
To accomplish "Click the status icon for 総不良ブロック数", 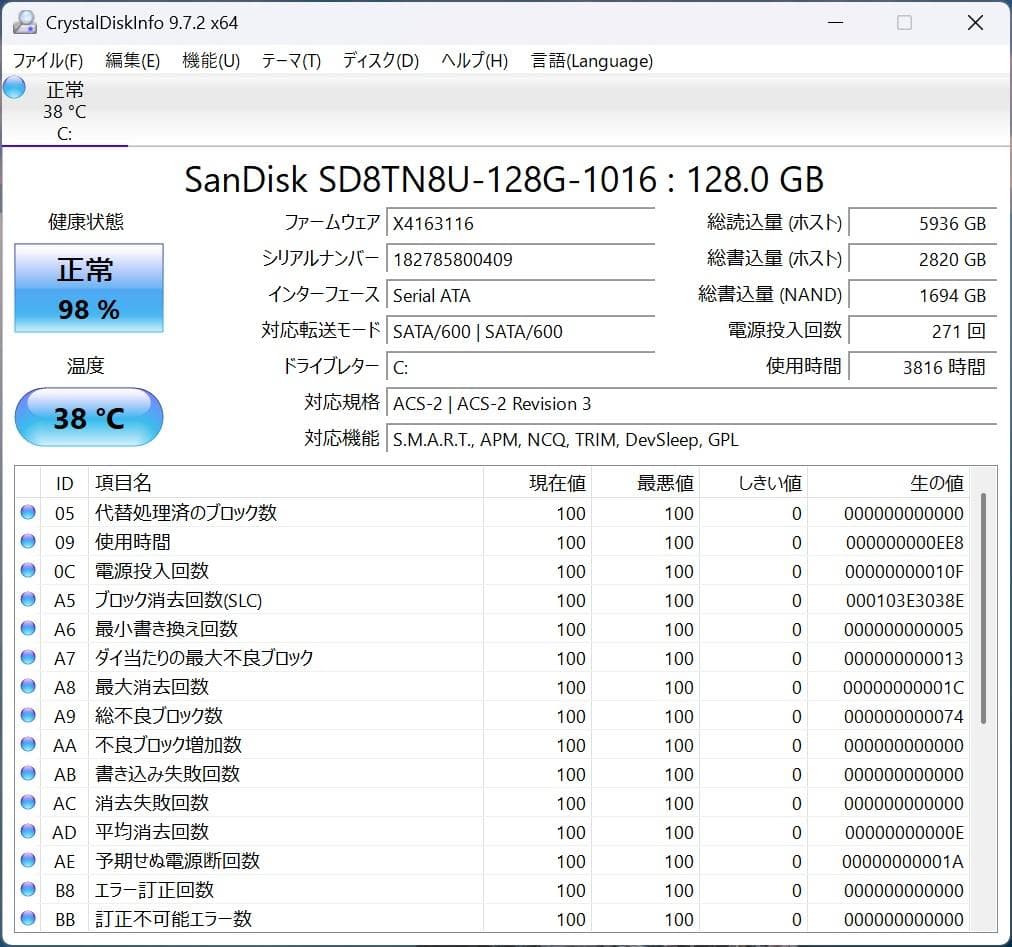I will click(x=29, y=716).
